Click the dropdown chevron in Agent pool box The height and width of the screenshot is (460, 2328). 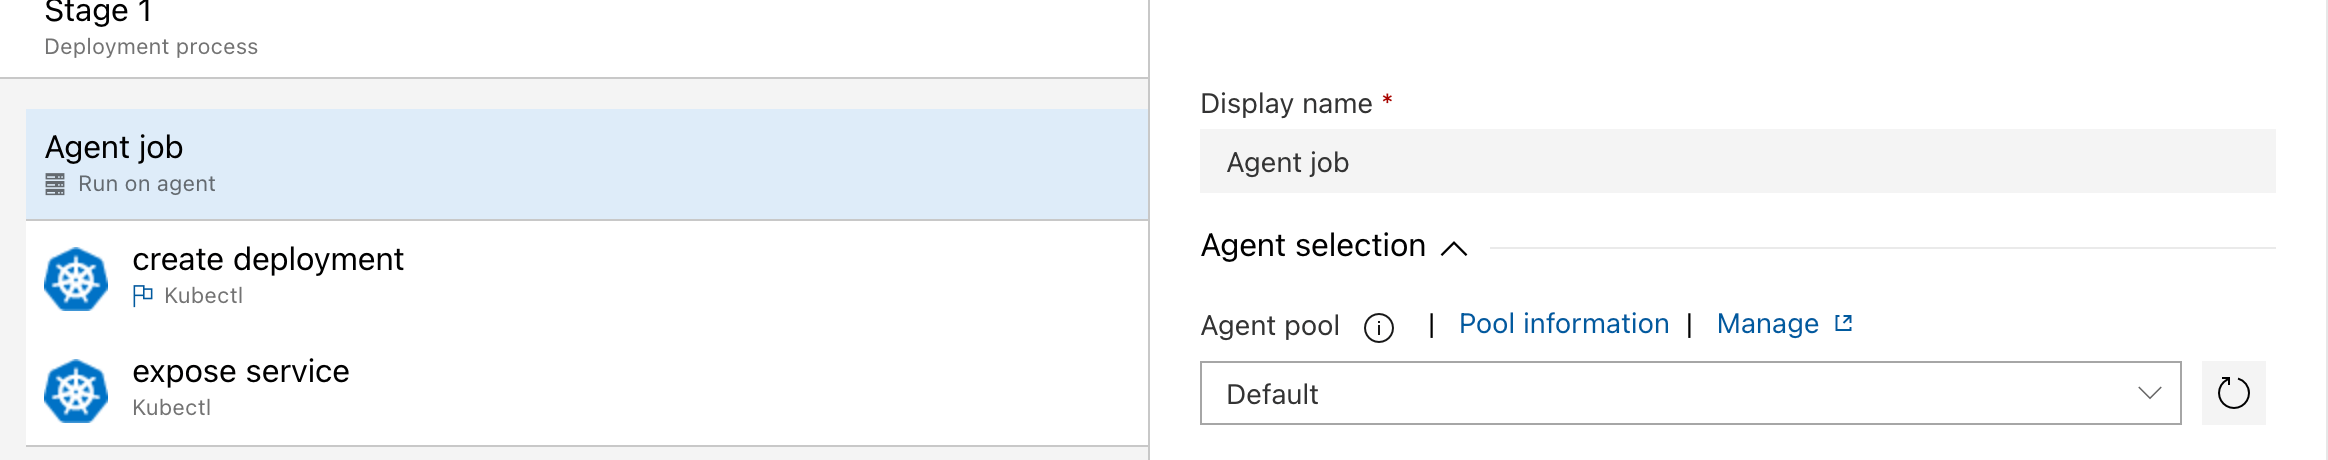click(2149, 393)
